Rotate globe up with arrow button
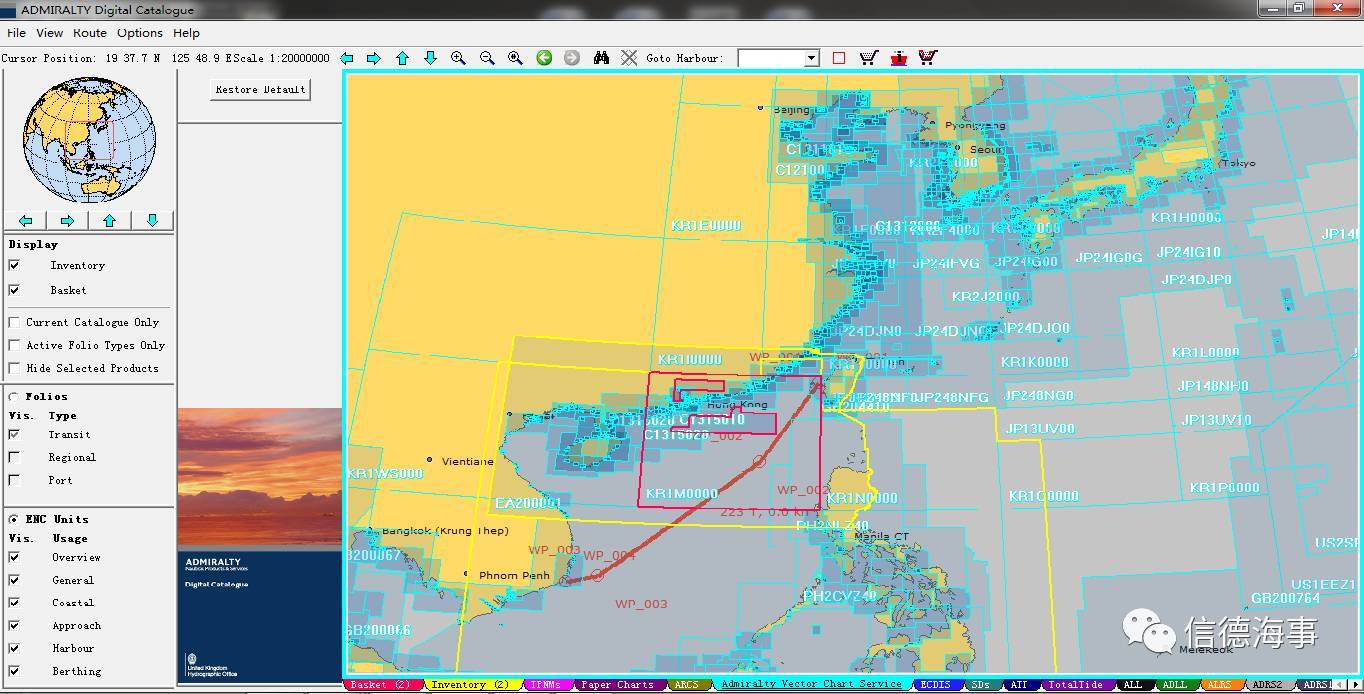Image resolution: width=1364 pixels, height=694 pixels. coord(110,221)
